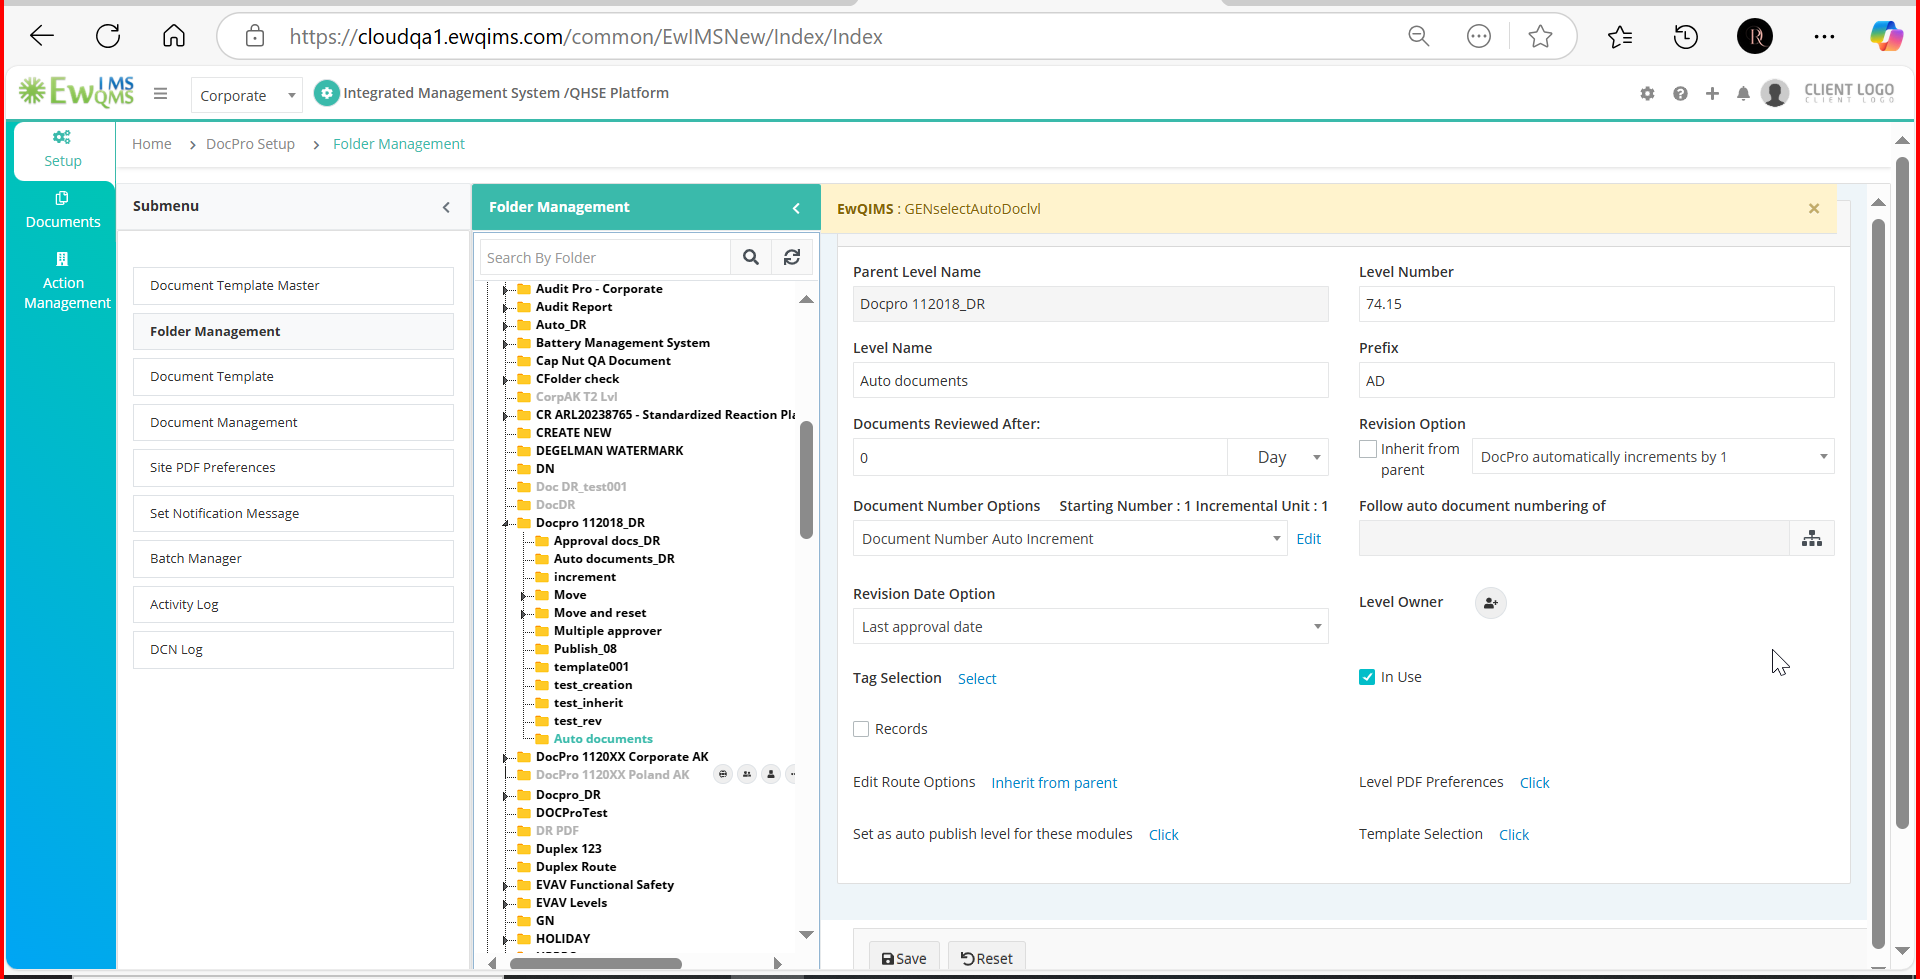
Task: Open the hierarchy picker for auto document numbering
Action: [x=1812, y=539]
